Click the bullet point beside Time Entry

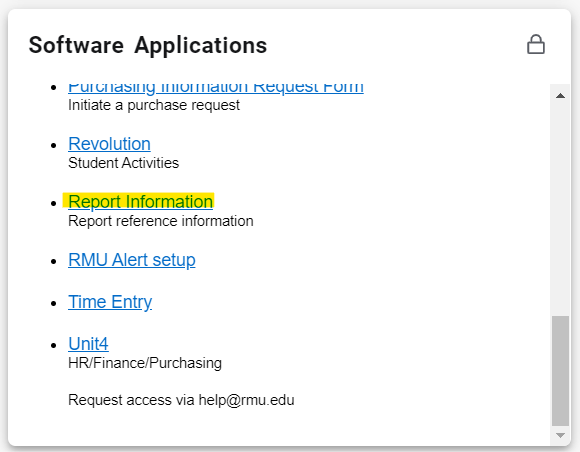54,303
